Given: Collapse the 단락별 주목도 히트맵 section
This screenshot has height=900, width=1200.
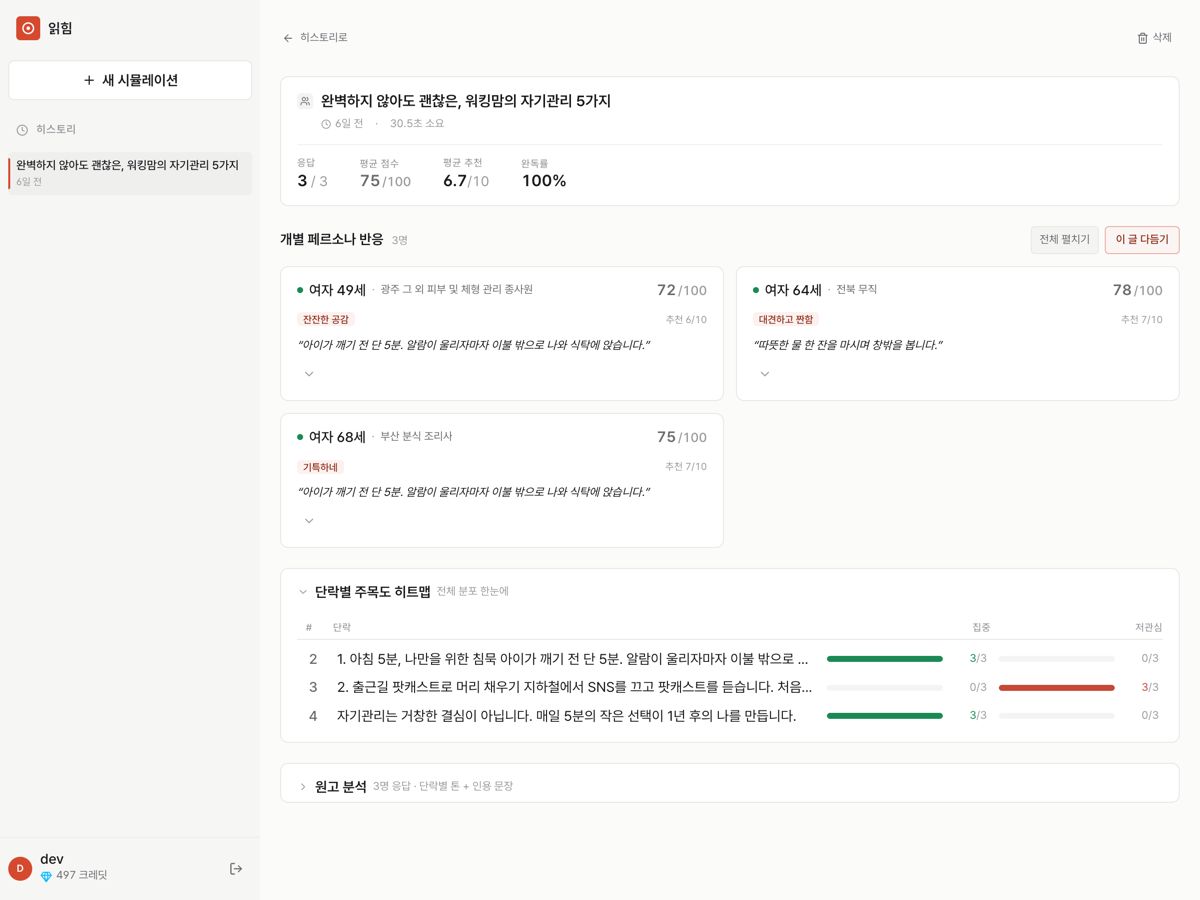Looking at the screenshot, I should click(303, 592).
